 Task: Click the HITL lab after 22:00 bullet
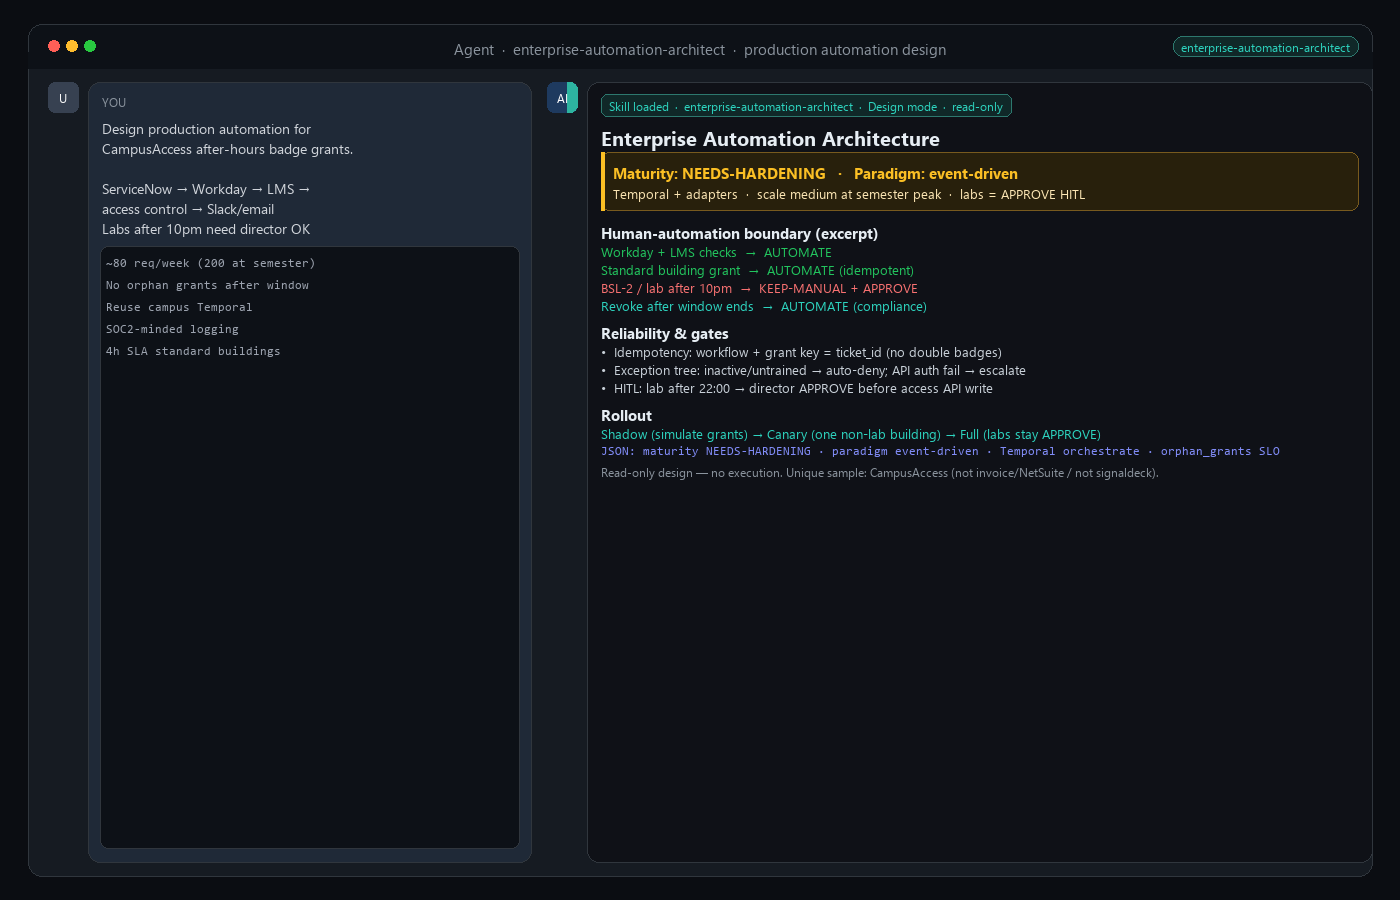[797, 389]
